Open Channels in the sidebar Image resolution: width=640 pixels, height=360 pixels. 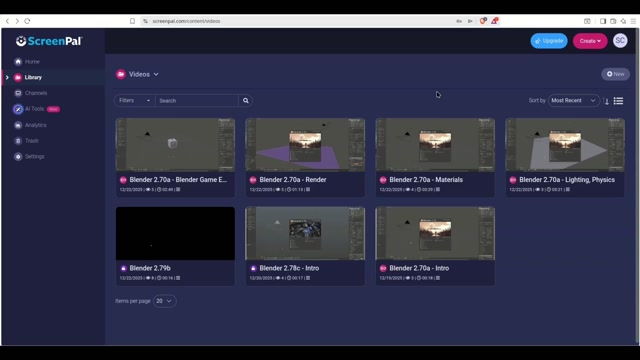(x=30, y=93)
